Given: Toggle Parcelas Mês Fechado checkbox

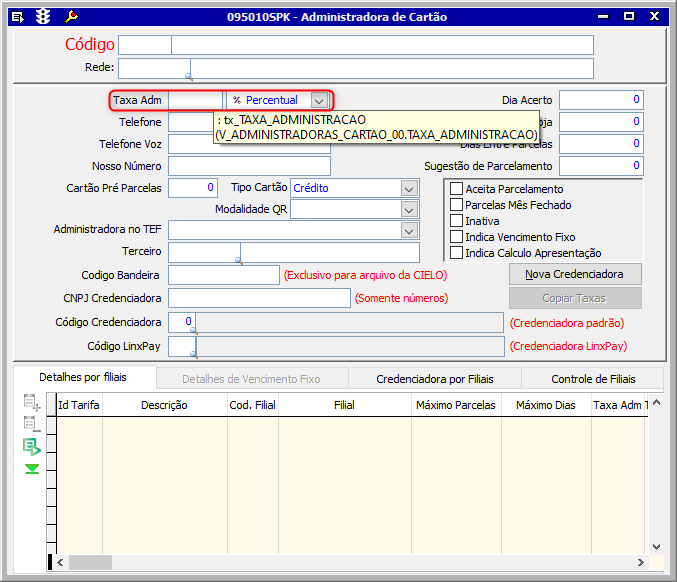Looking at the screenshot, I should click(456, 205).
